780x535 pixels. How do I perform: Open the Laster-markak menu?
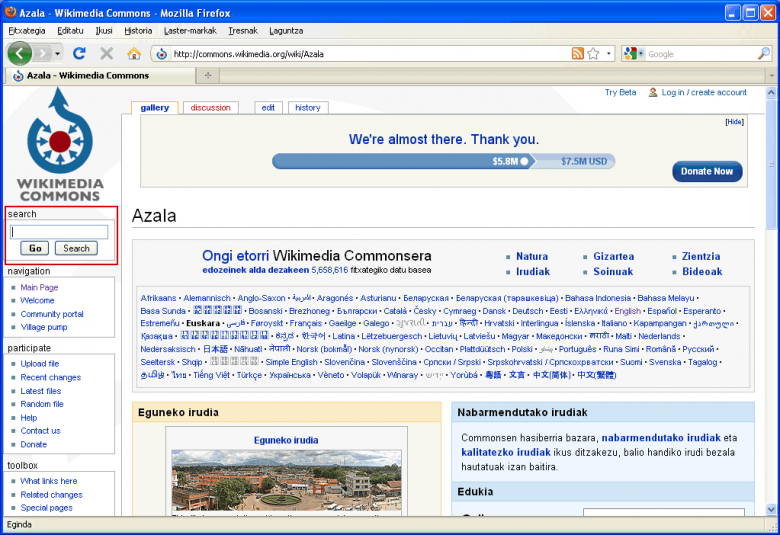190,31
